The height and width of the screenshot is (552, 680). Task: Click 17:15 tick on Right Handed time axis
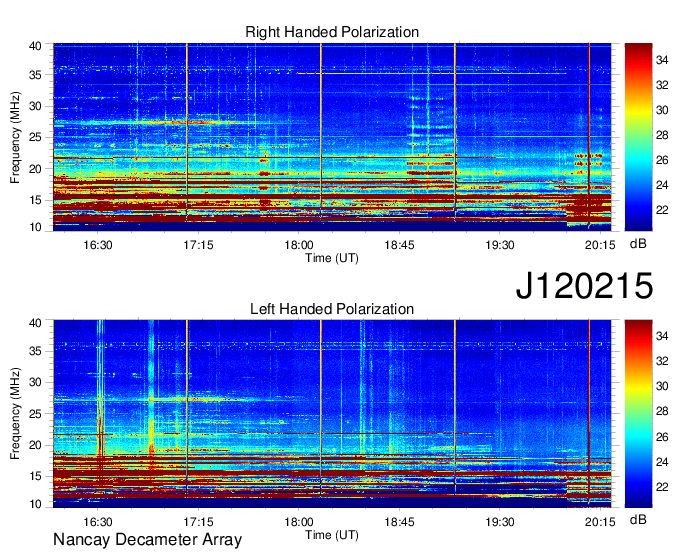[x=198, y=245]
